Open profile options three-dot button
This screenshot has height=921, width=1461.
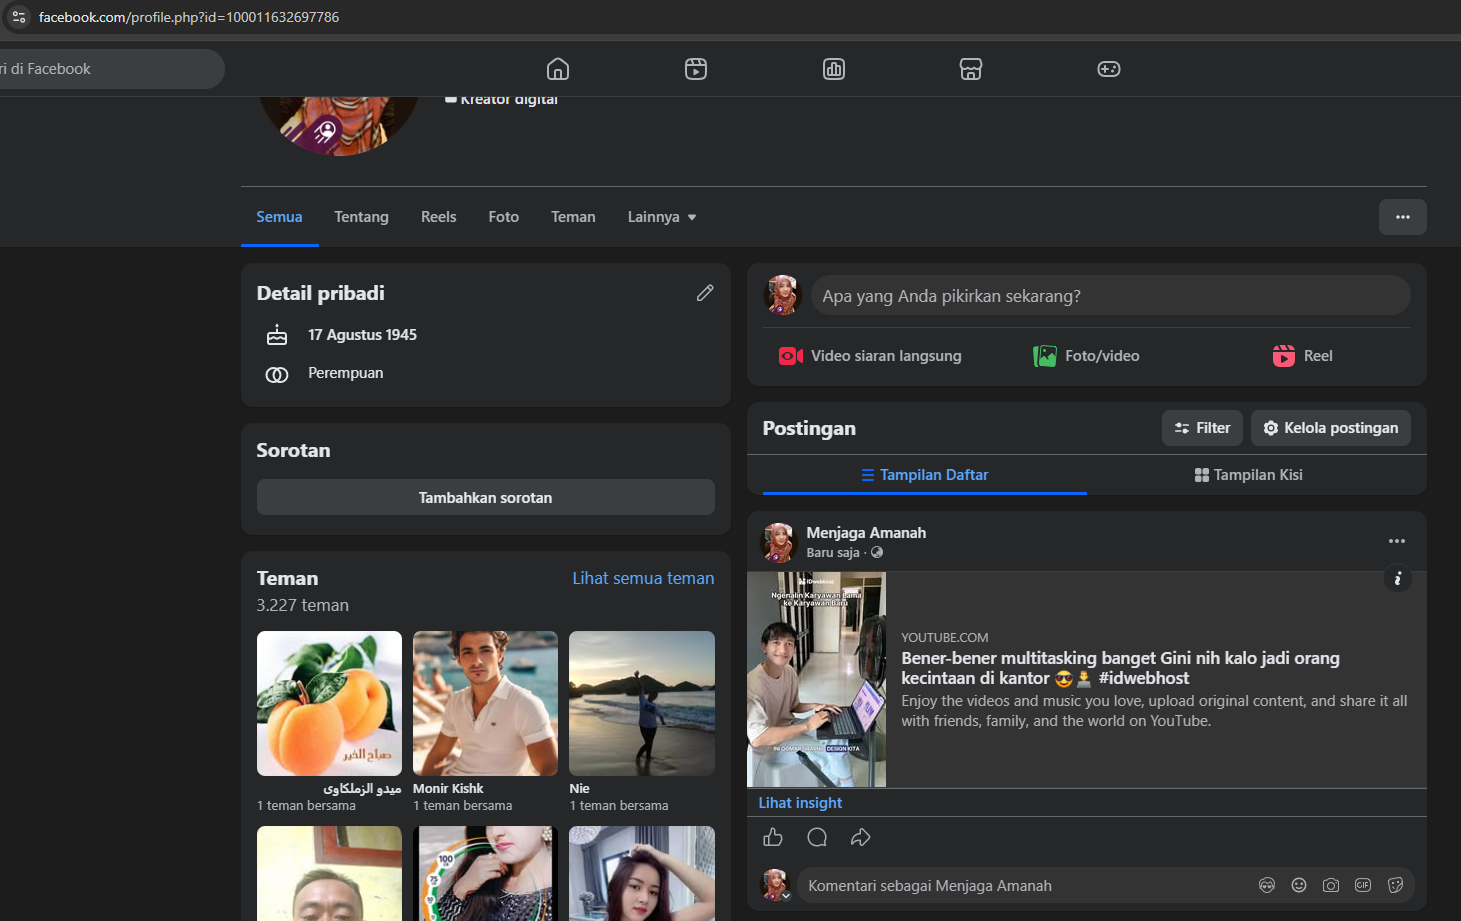(1403, 217)
